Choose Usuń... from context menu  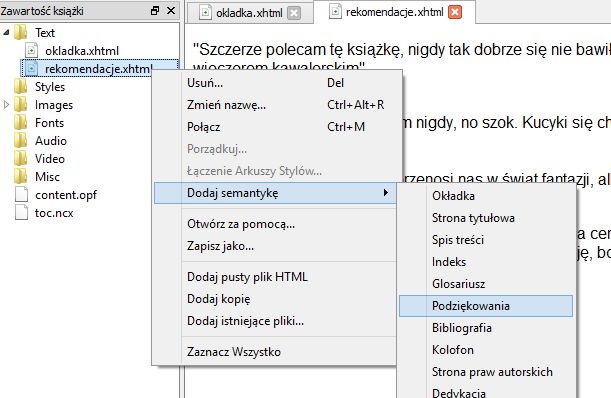point(275,83)
